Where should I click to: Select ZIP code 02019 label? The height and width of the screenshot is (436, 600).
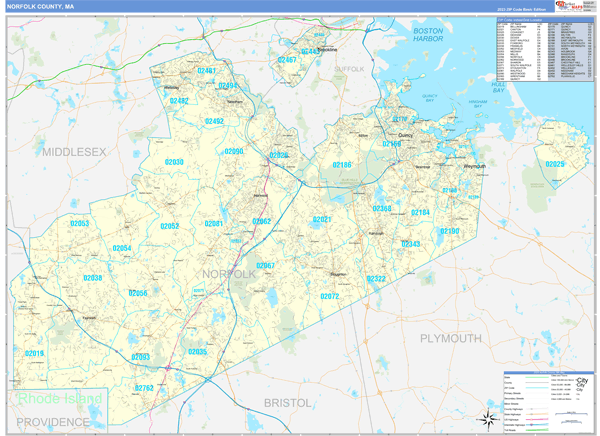point(35,354)
